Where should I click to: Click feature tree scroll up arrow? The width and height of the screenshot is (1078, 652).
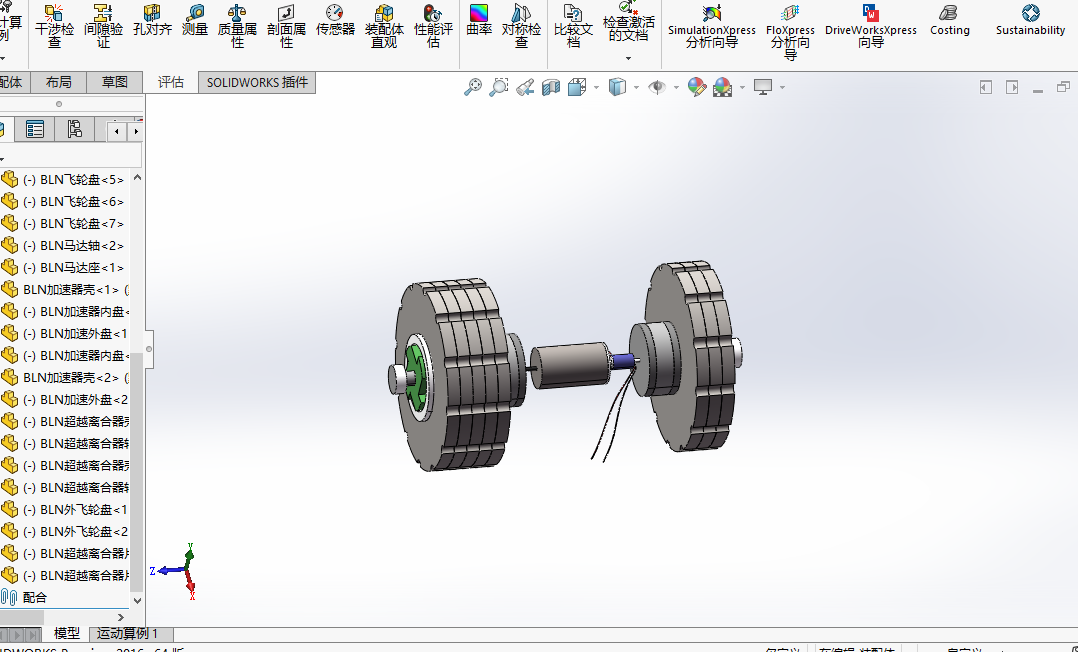[137, 177]
